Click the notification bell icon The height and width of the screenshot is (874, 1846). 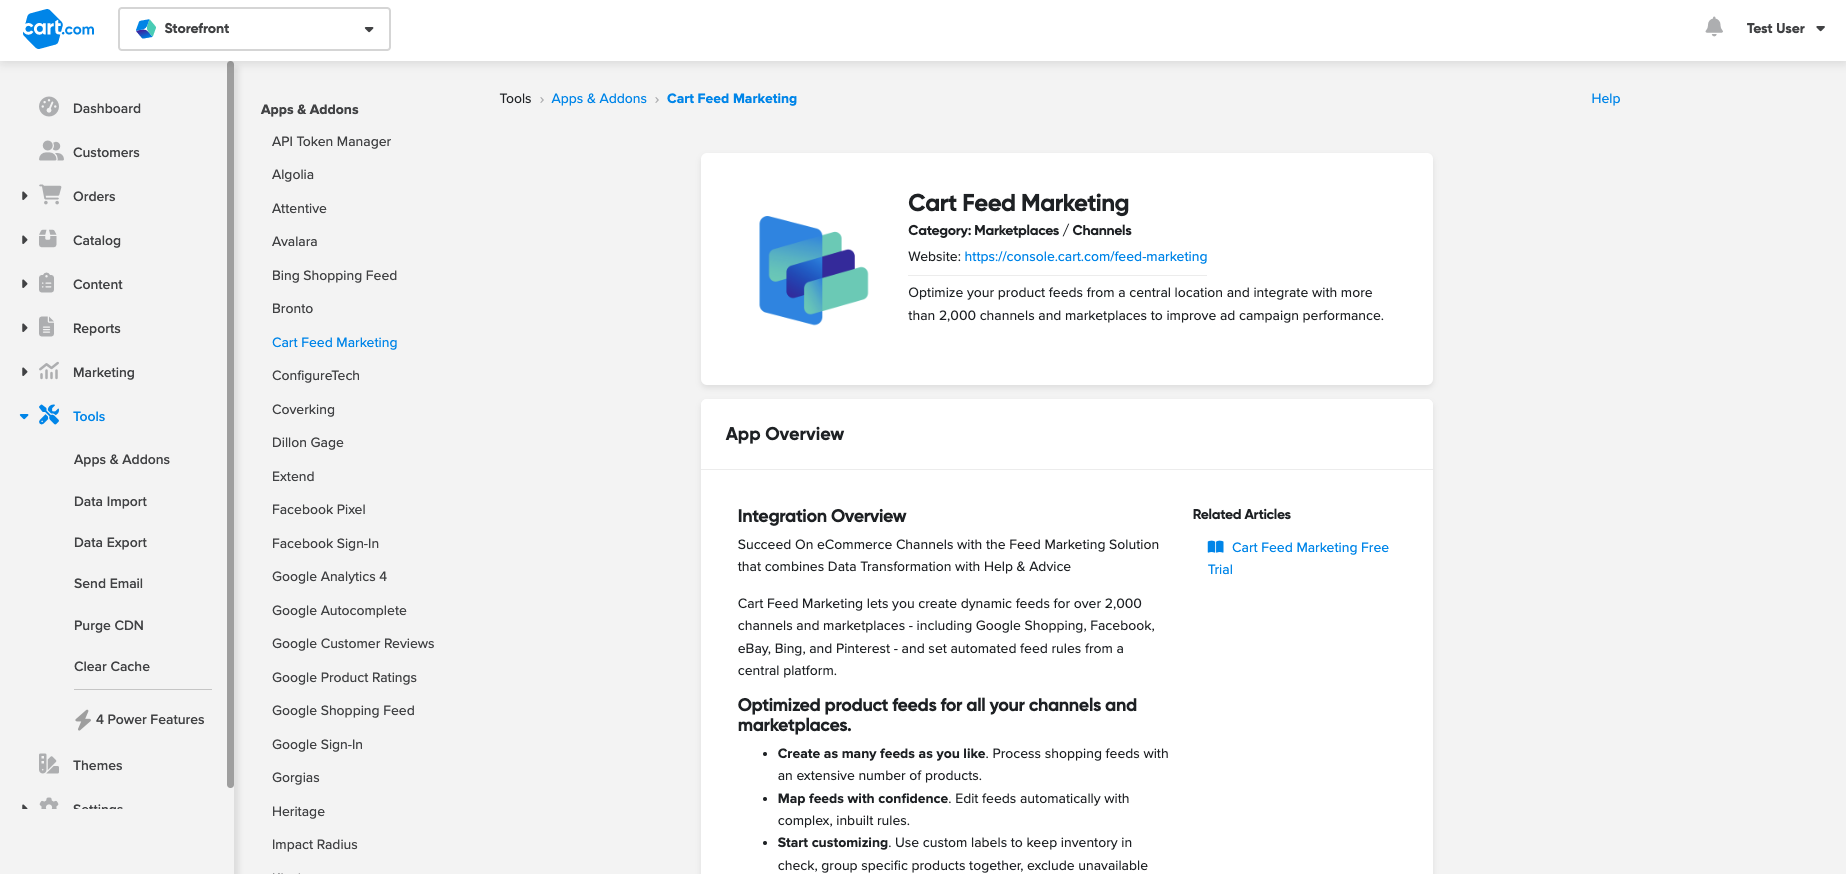click(x=1713, y=28)
